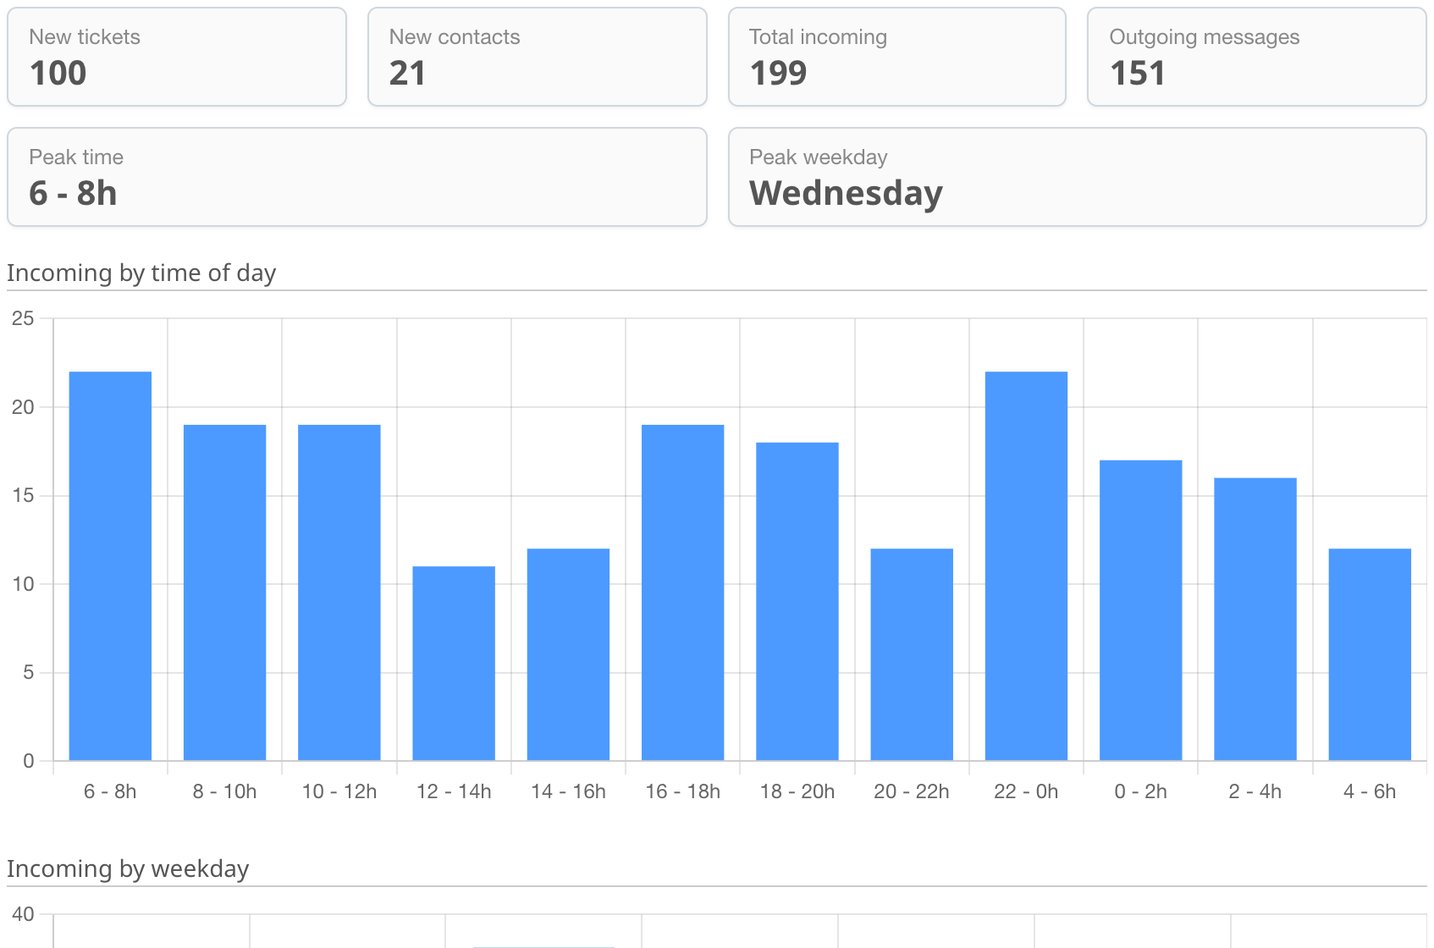
Task: Select the "20 - 22h" x-axis label
Action: [912, 791]
